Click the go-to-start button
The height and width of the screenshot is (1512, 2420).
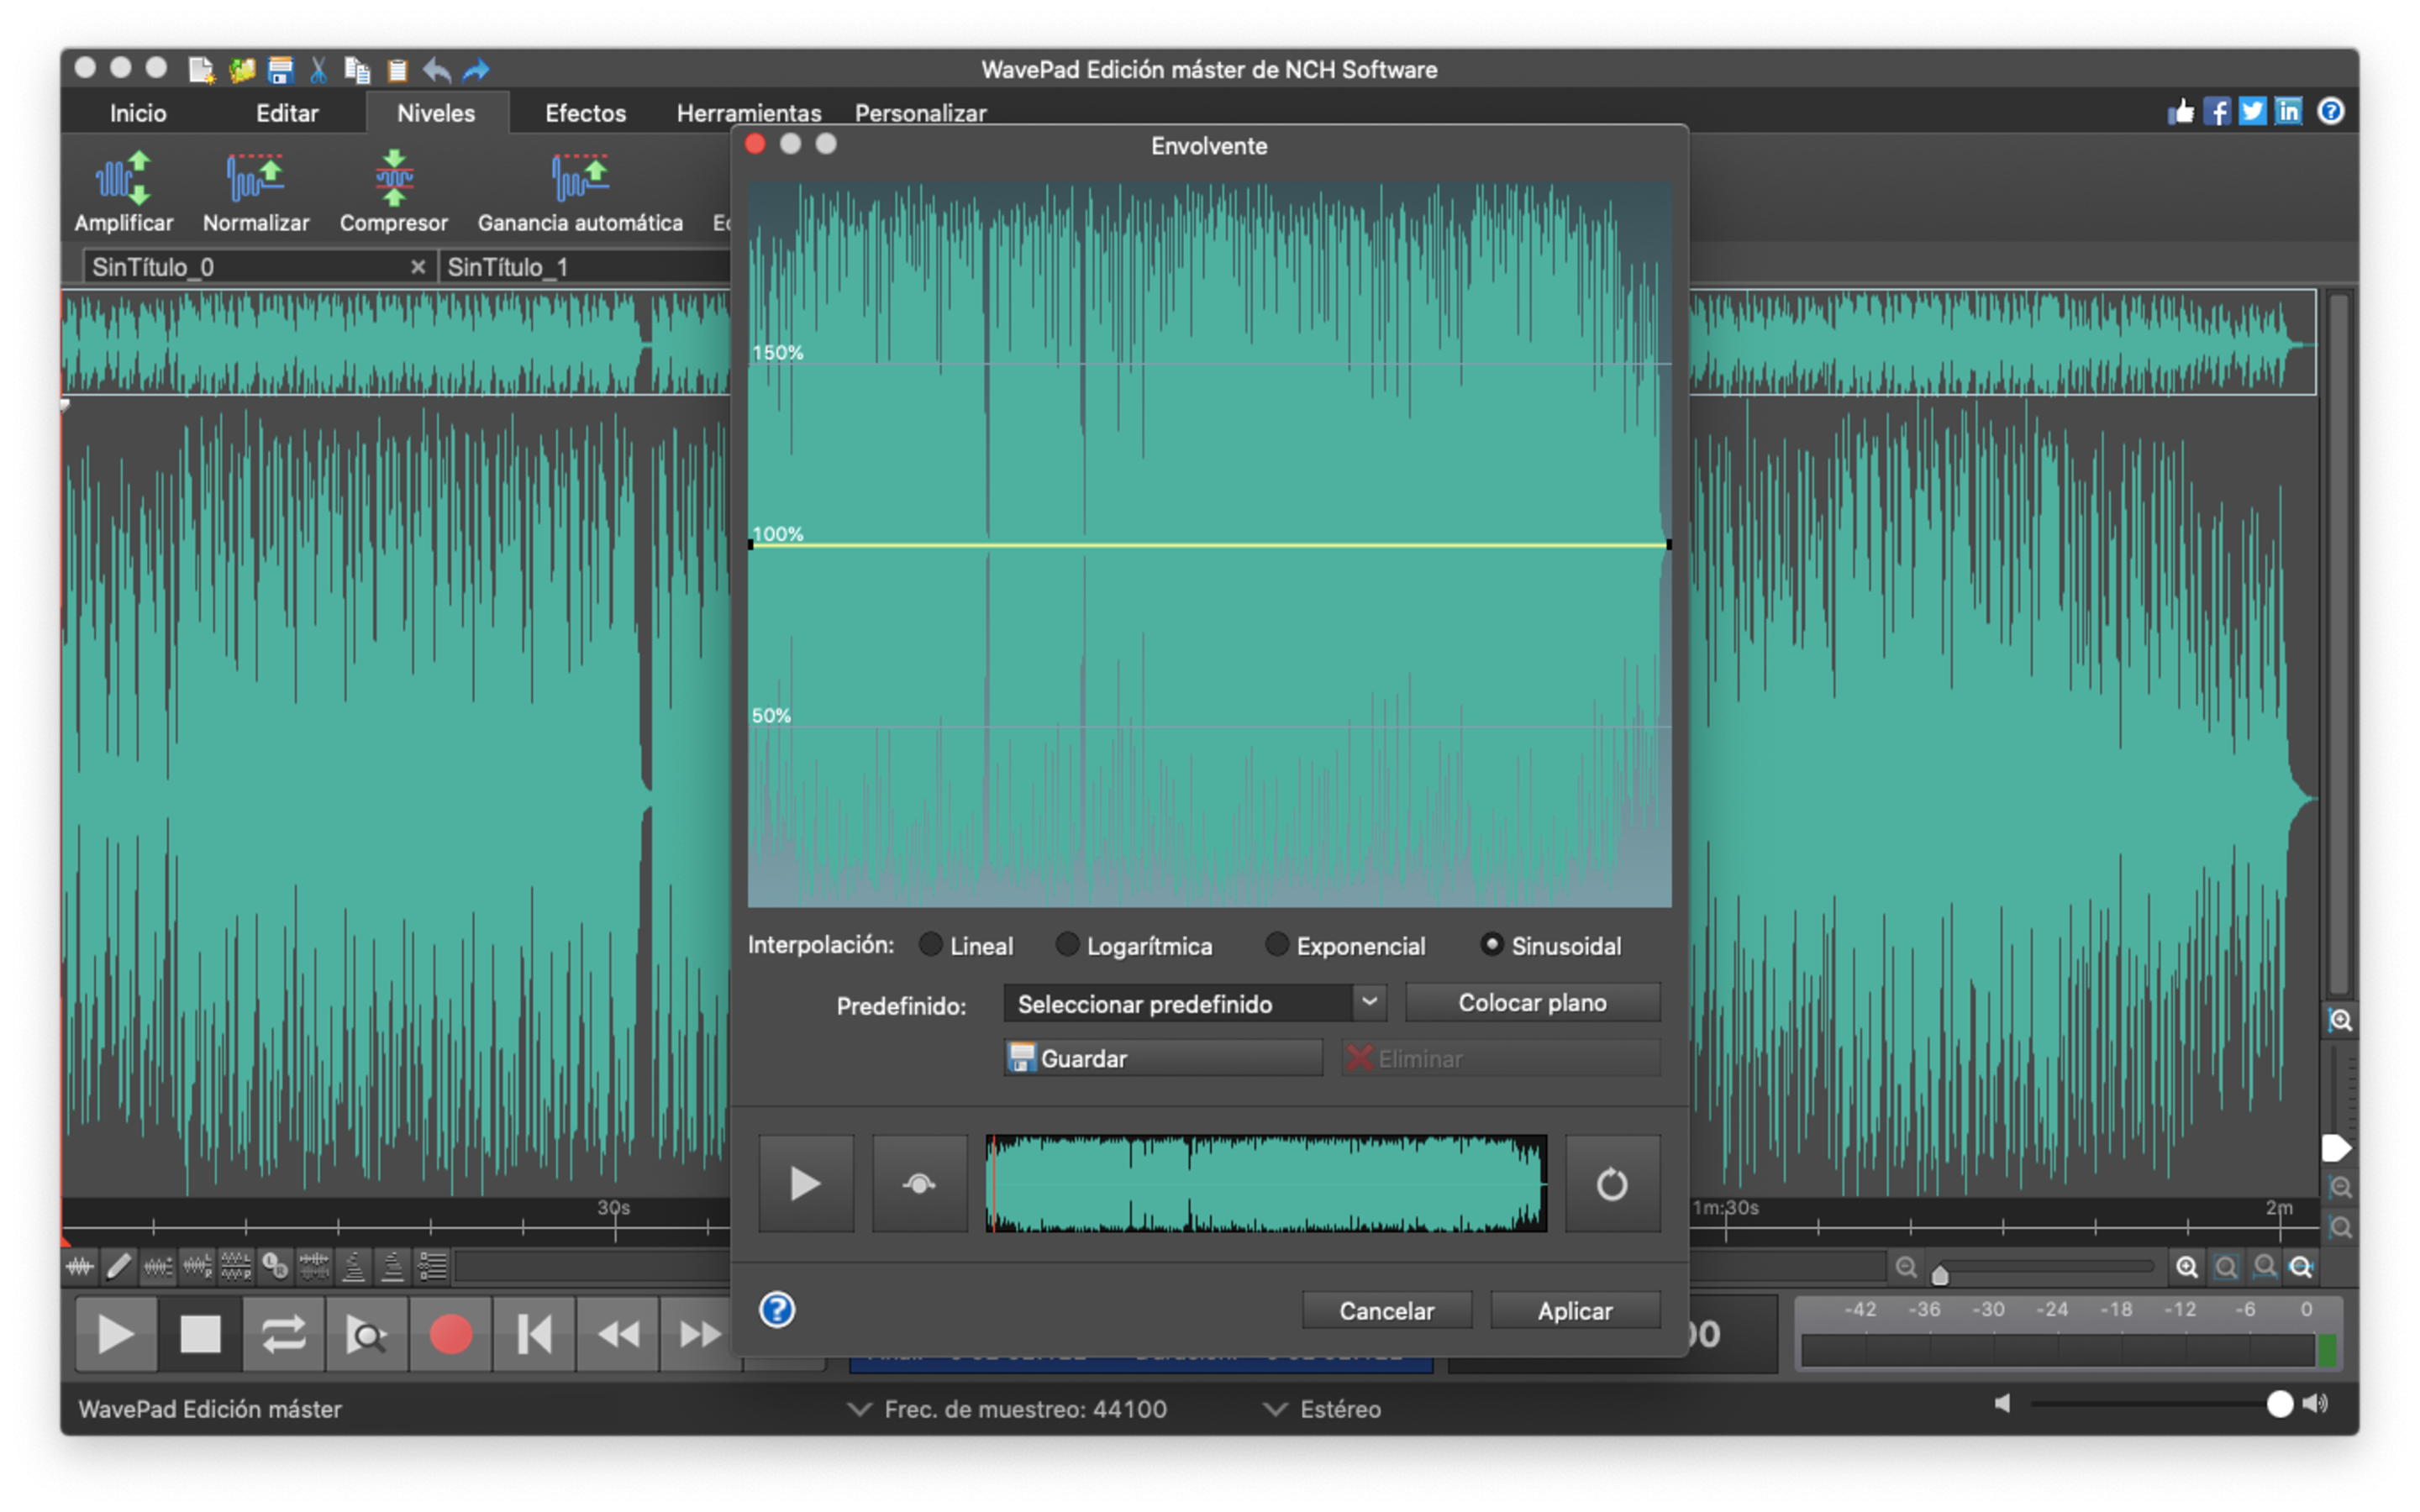[534, 1334]
